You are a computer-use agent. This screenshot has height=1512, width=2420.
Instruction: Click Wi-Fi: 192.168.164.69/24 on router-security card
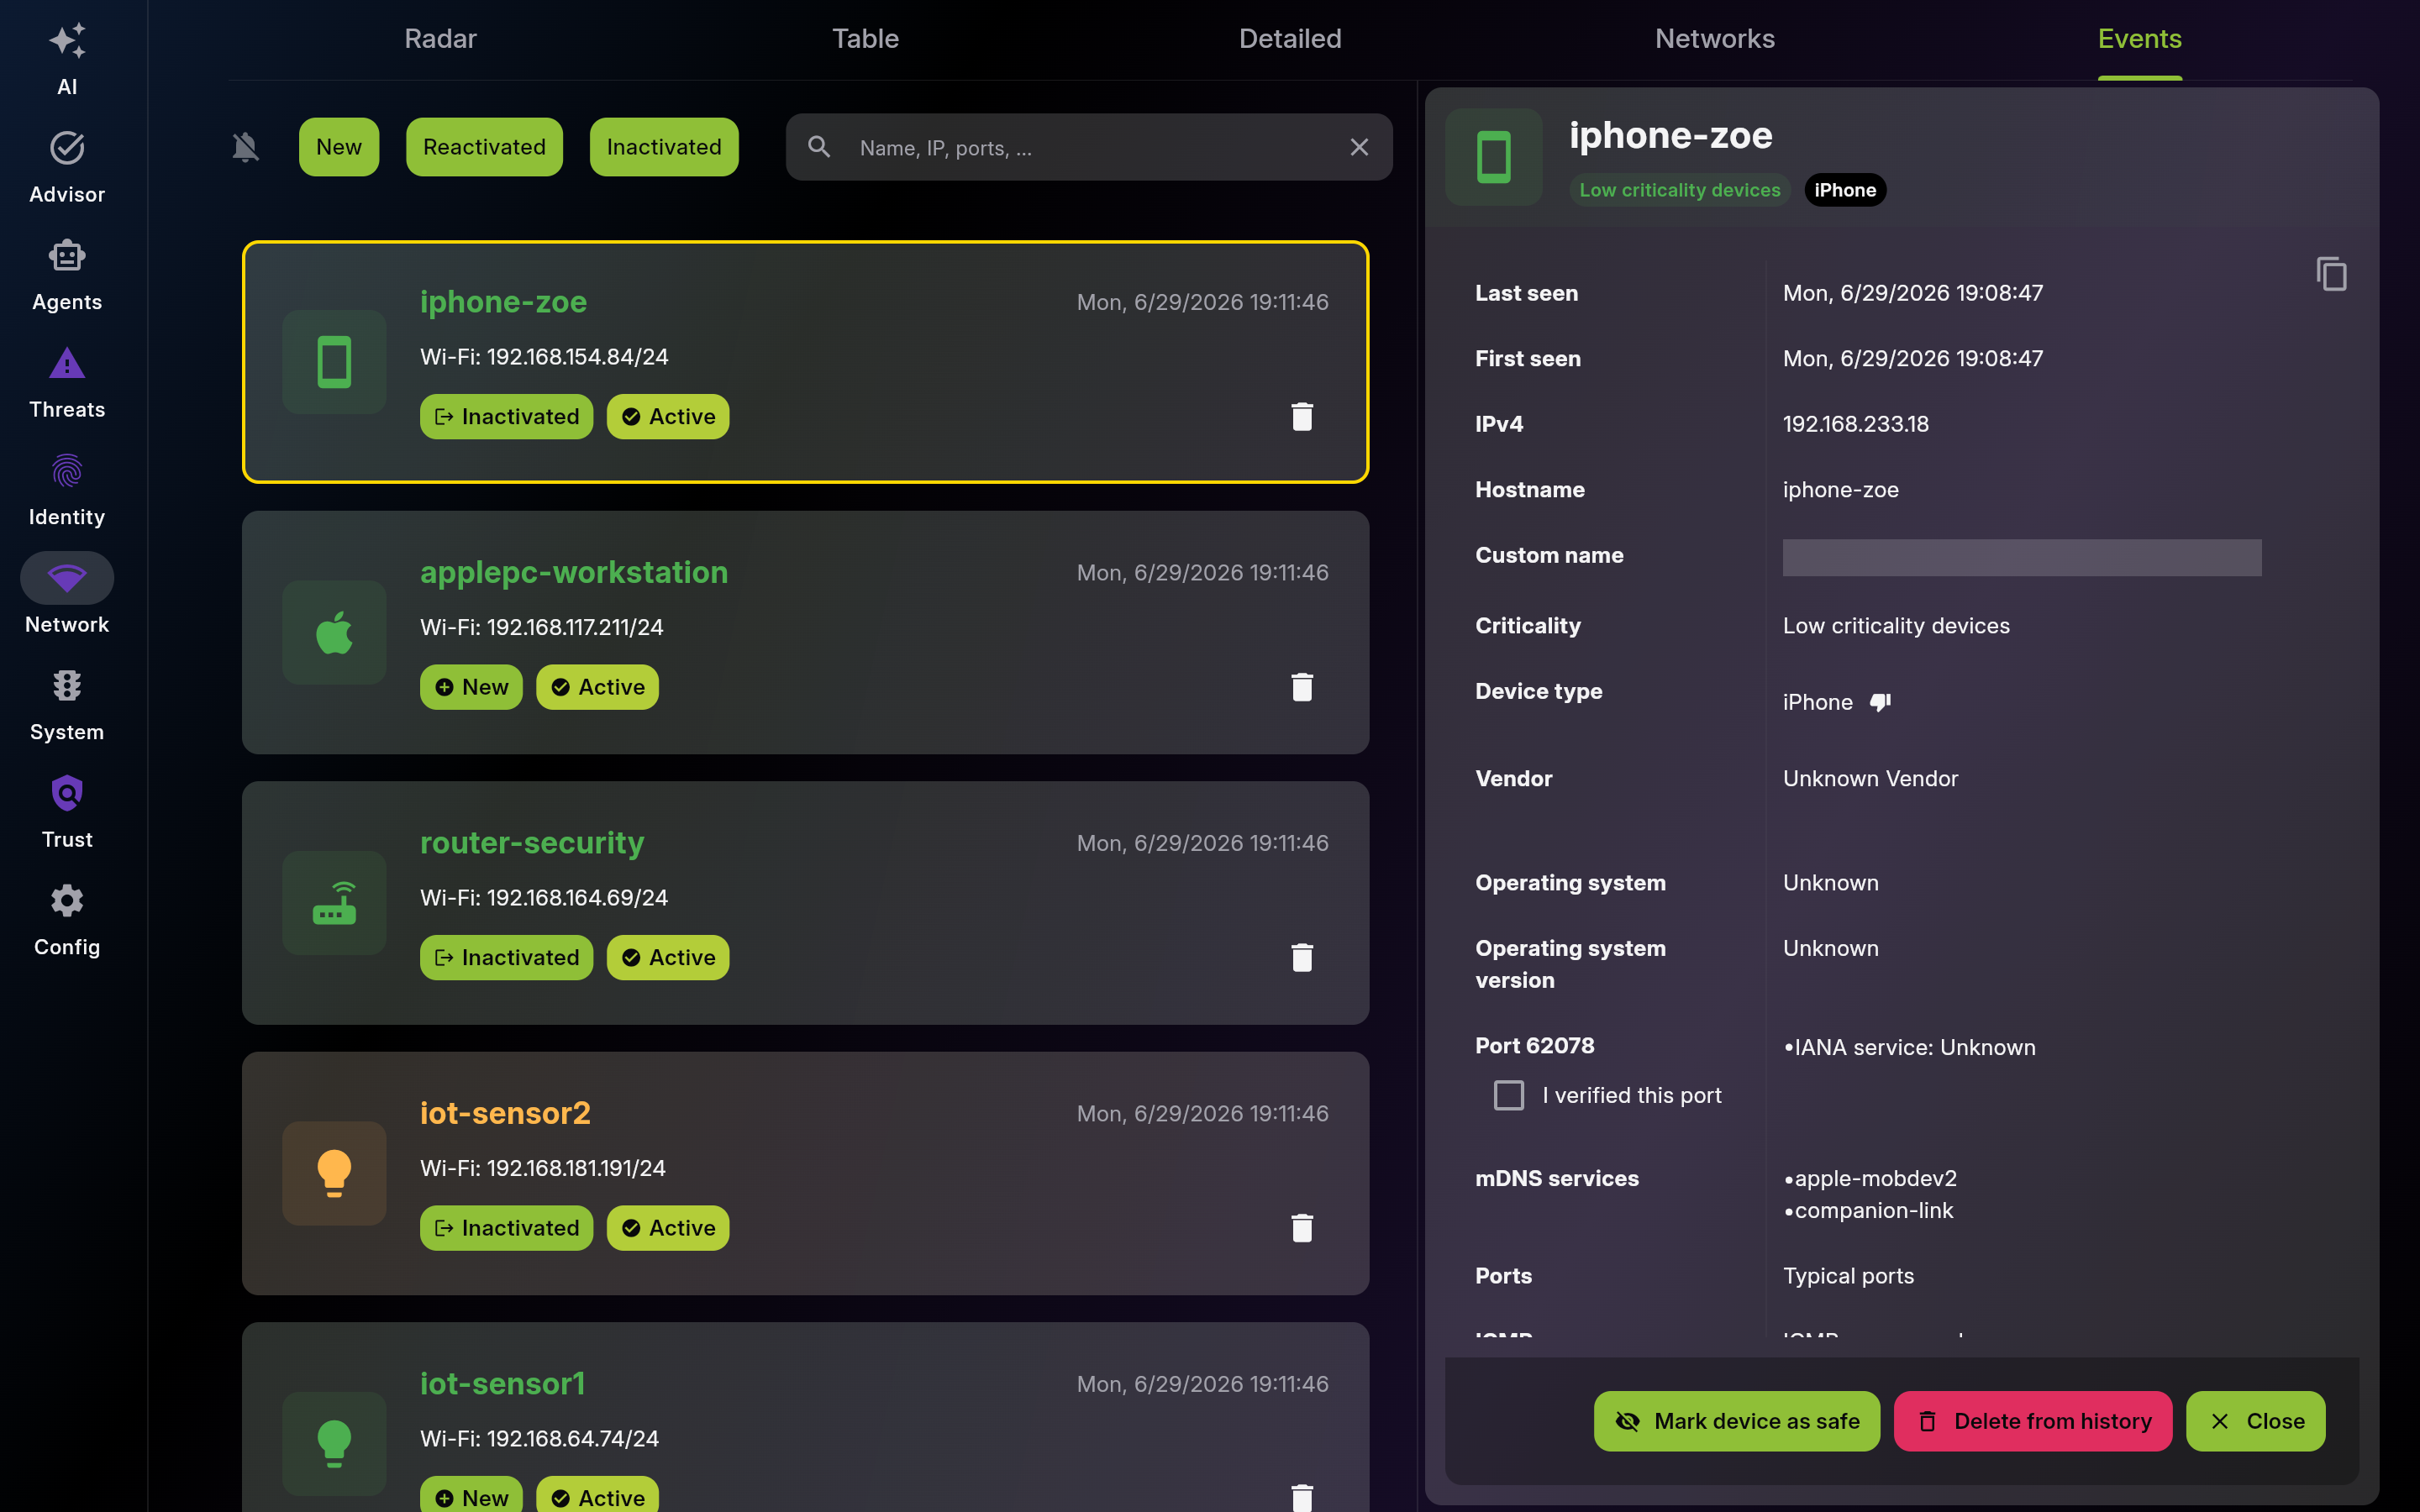(x=544, y=898)
